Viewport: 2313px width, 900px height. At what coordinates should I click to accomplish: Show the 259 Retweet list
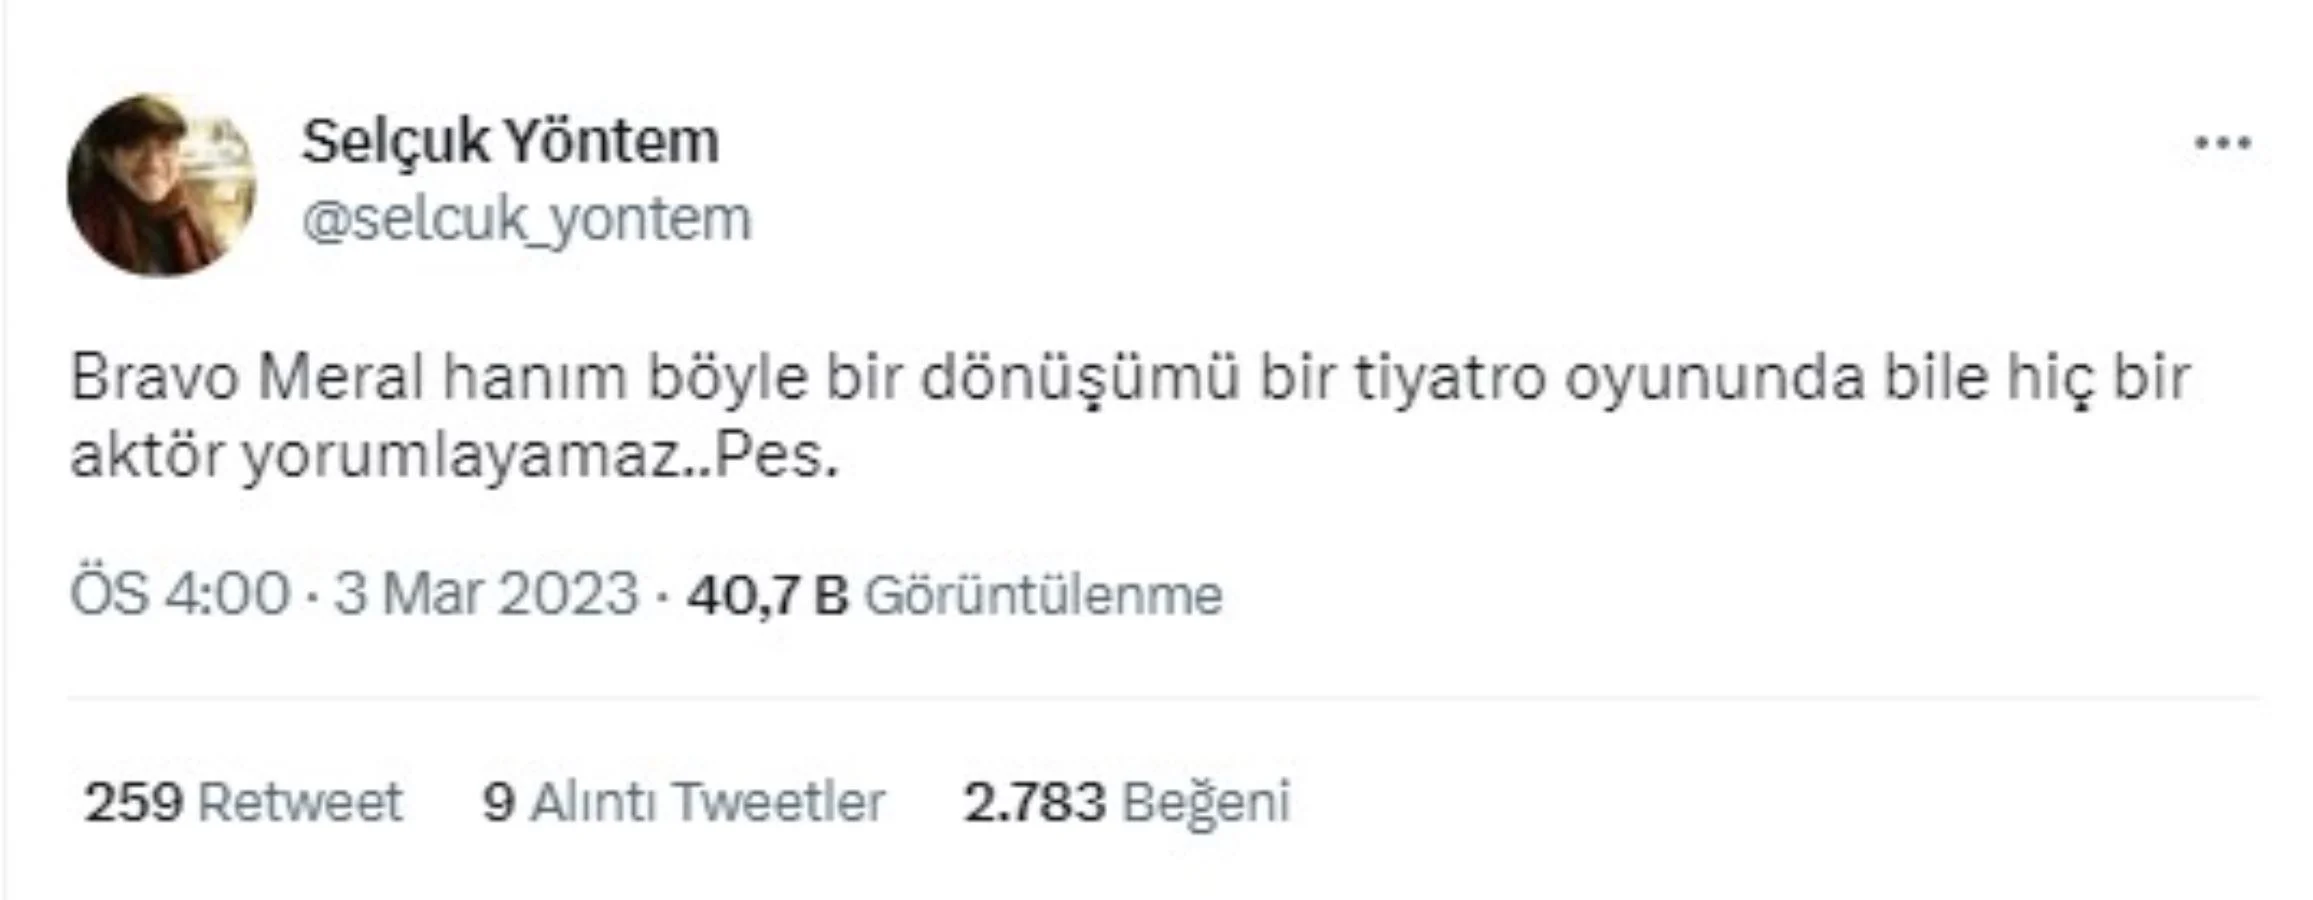[243, 801]
